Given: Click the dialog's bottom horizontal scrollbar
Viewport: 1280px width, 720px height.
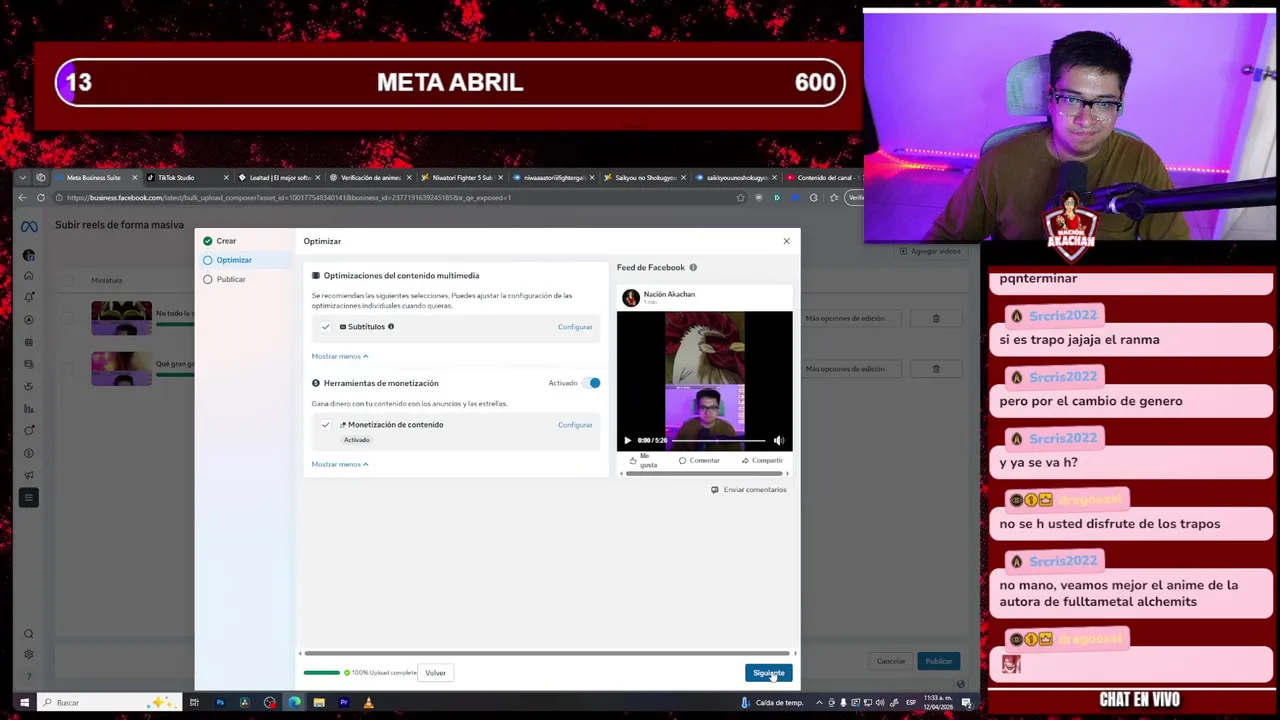Looking at the screenshot, I should click(x=548, y=653).
